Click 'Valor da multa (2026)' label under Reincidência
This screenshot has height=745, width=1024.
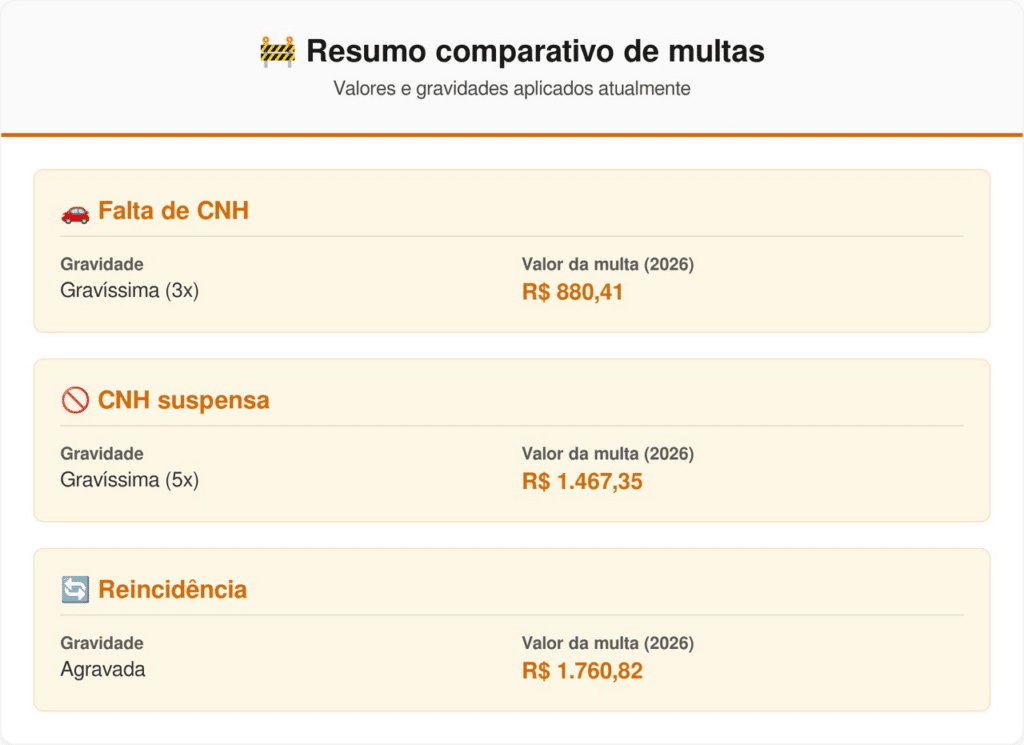pos(608,643)
